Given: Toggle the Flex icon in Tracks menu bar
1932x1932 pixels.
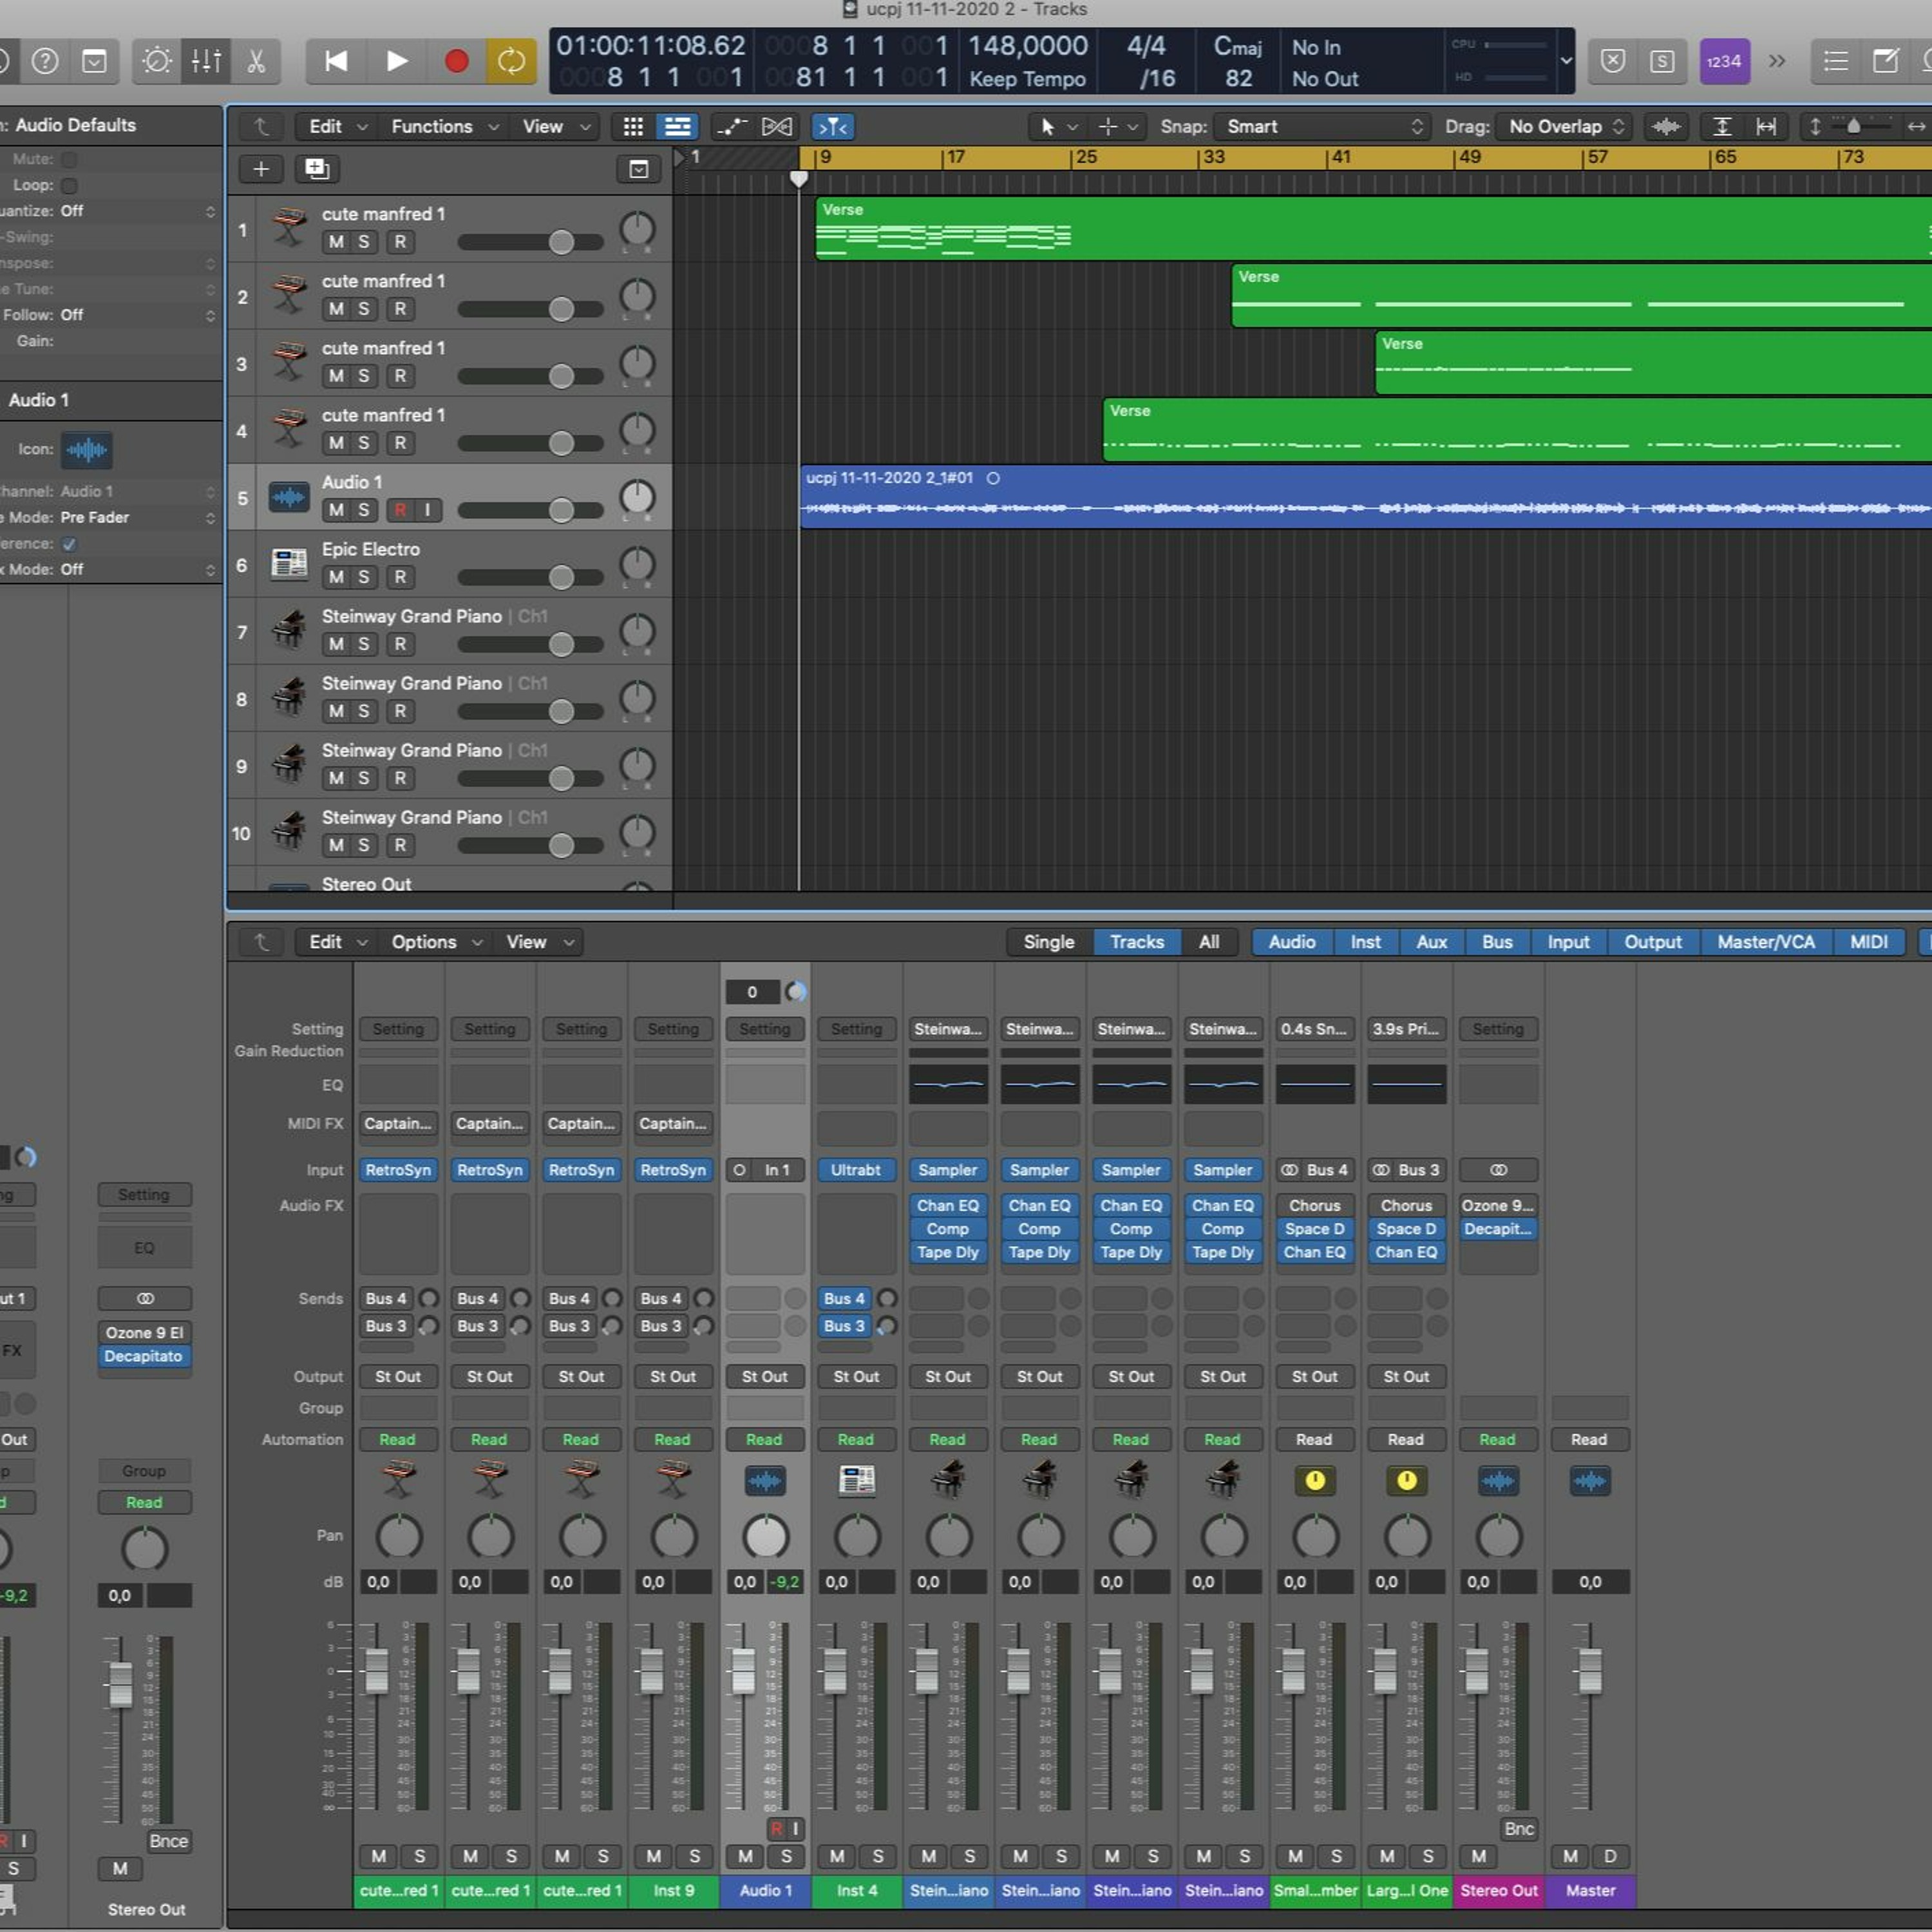Looking at the screenshot, I should coord(777,127).
